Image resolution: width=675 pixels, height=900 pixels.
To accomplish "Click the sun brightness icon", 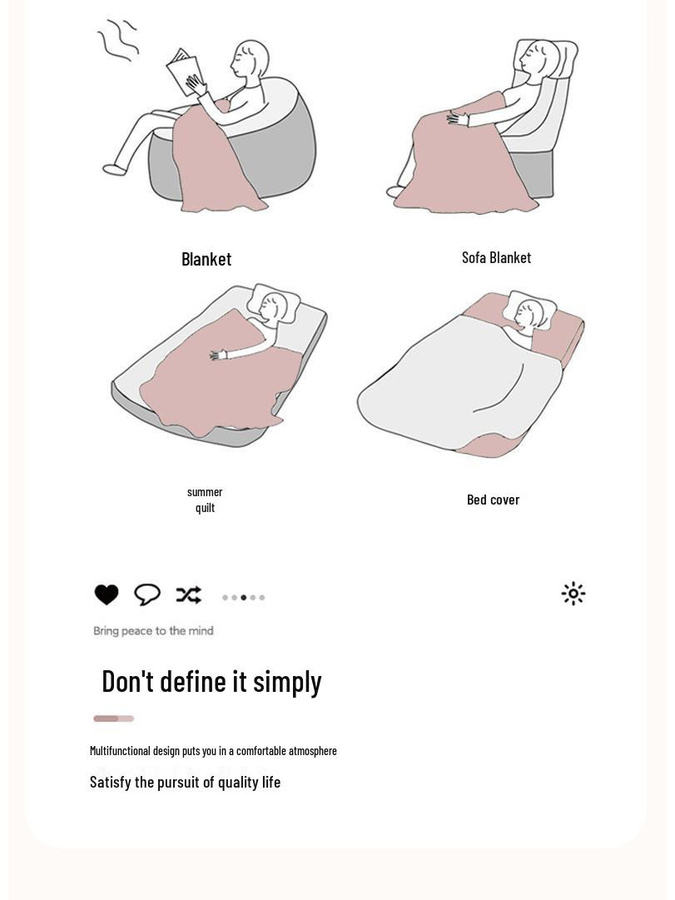I will point(573,593).
